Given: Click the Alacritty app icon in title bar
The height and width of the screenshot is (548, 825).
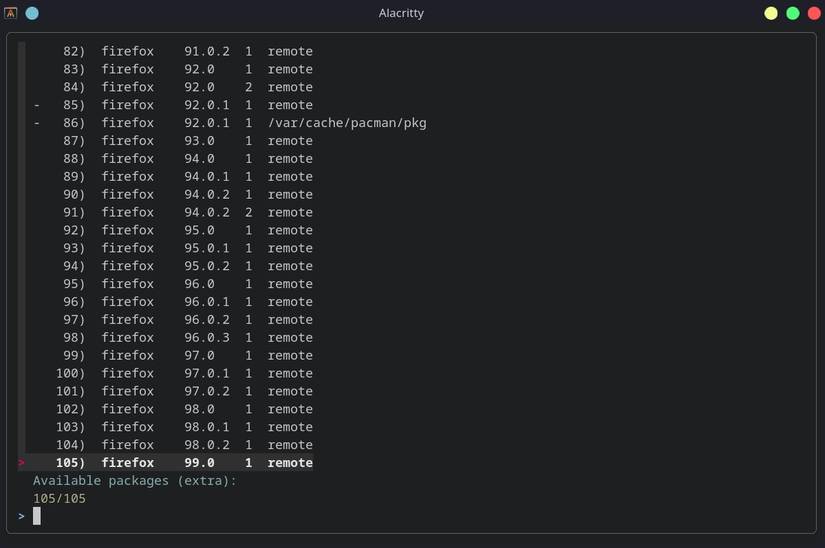Looking at the screenshot, I should (12, 13).
